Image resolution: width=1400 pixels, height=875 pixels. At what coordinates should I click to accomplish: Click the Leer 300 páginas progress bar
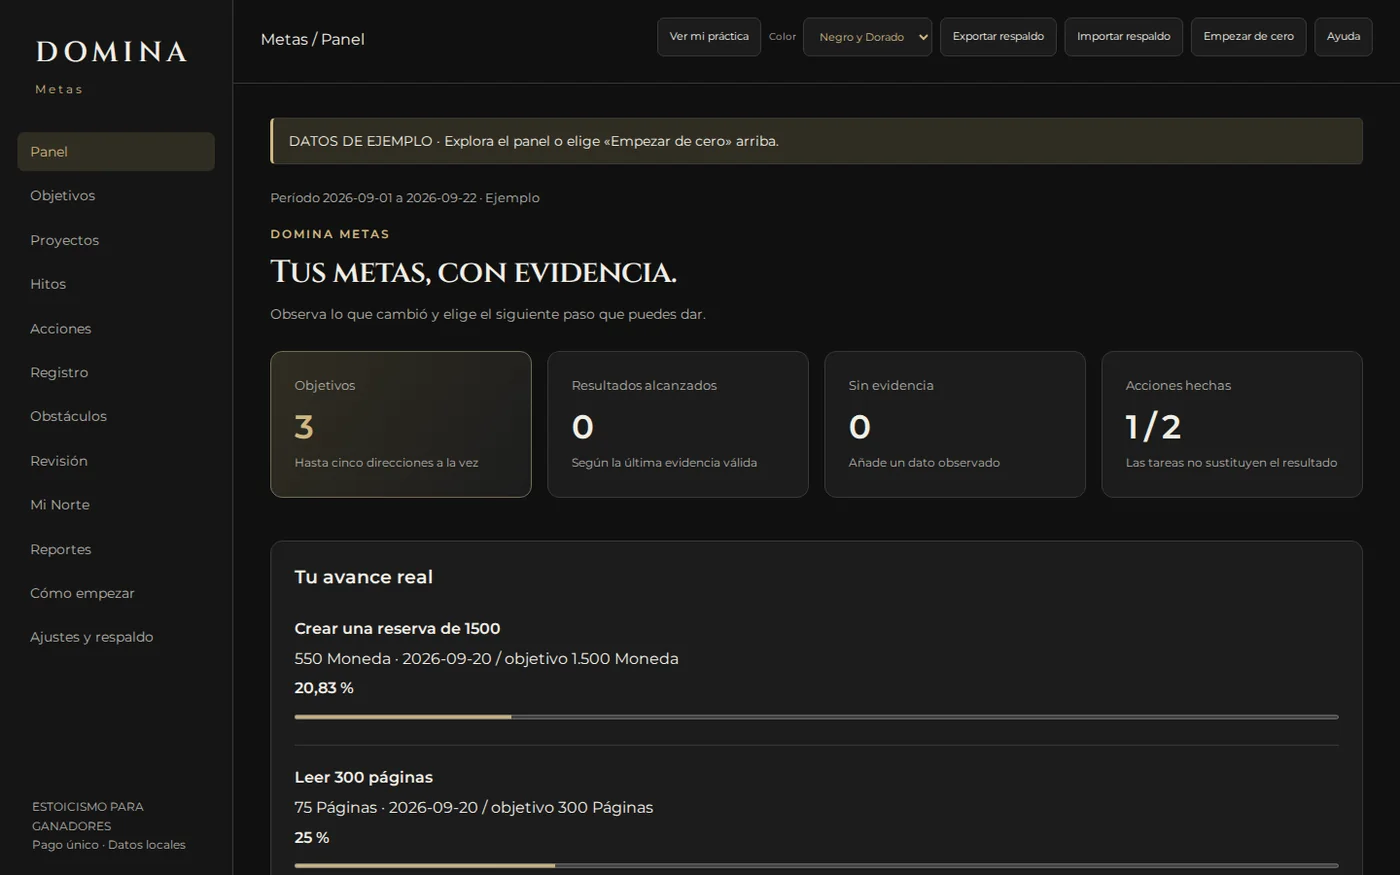(x=816, y=866)
